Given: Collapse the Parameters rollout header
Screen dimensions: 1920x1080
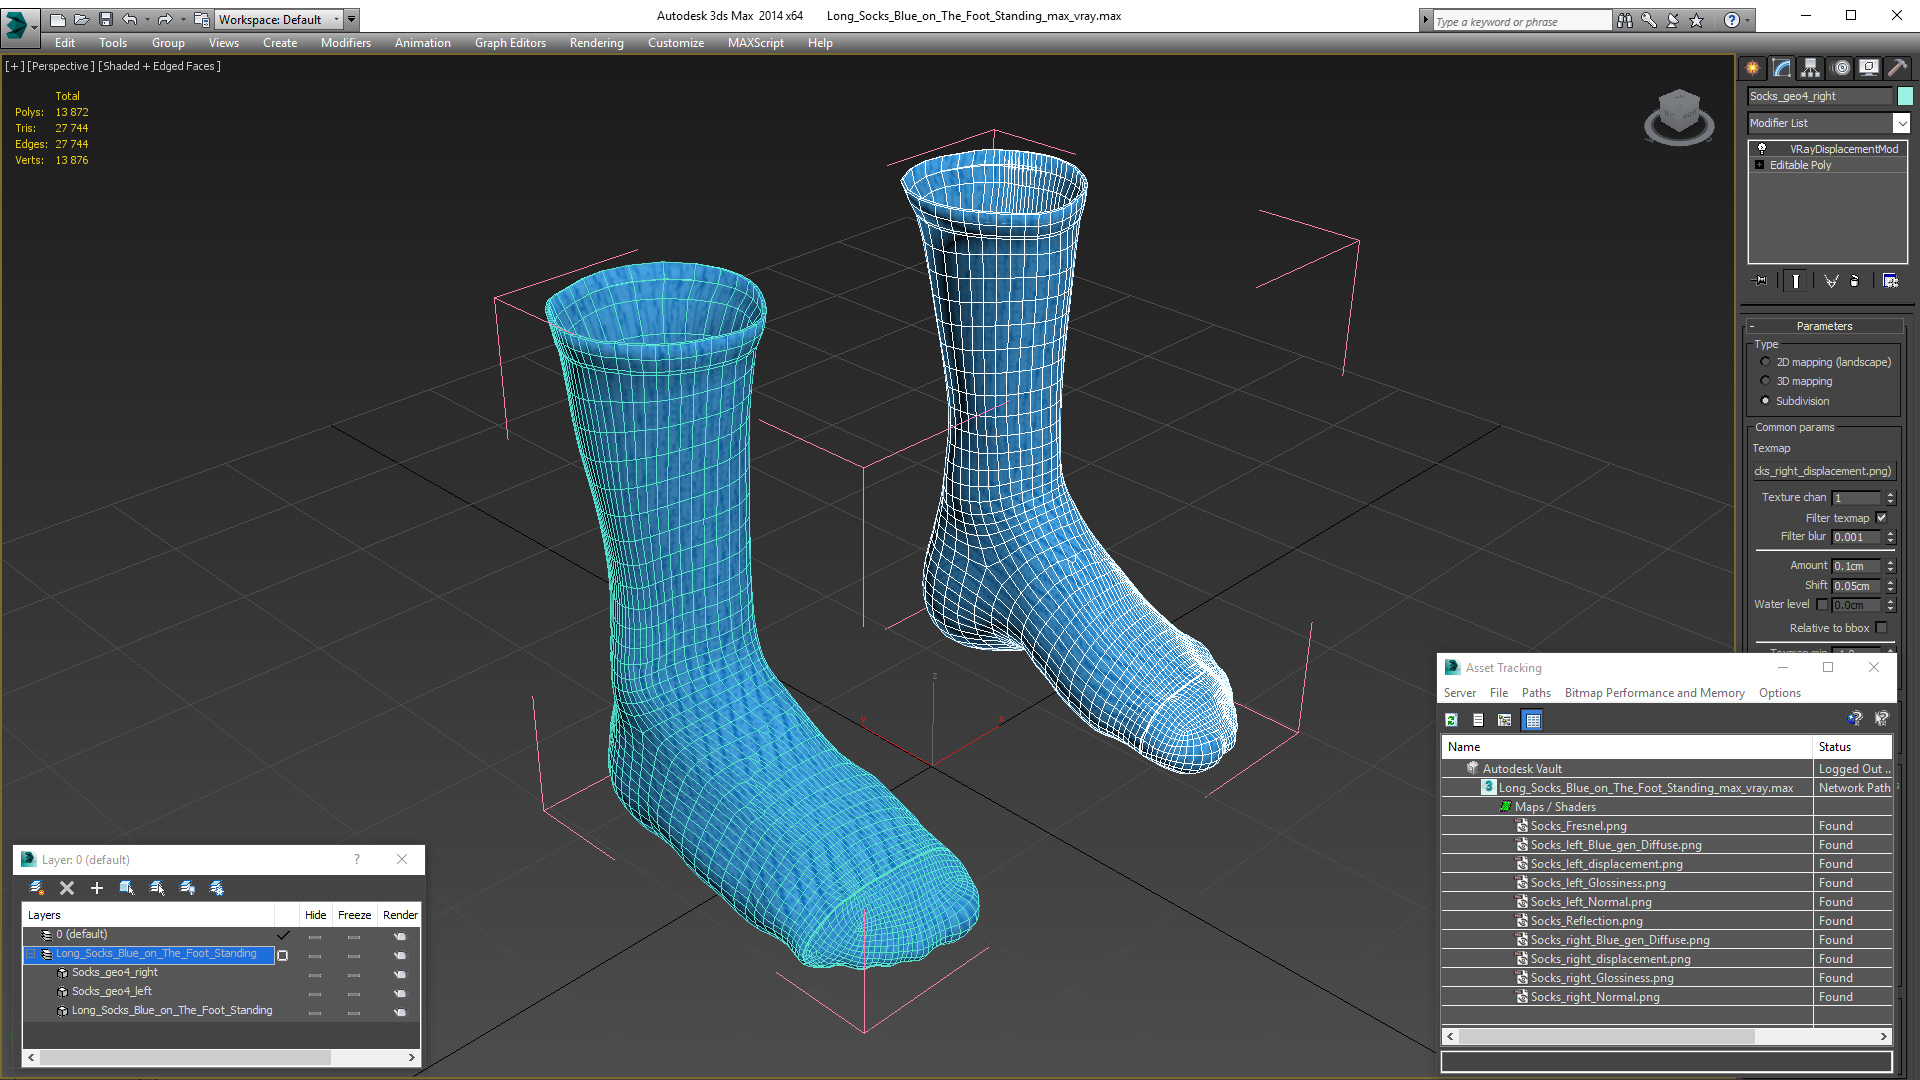Looking at the screenshot, I should (x=1824, y=326).
